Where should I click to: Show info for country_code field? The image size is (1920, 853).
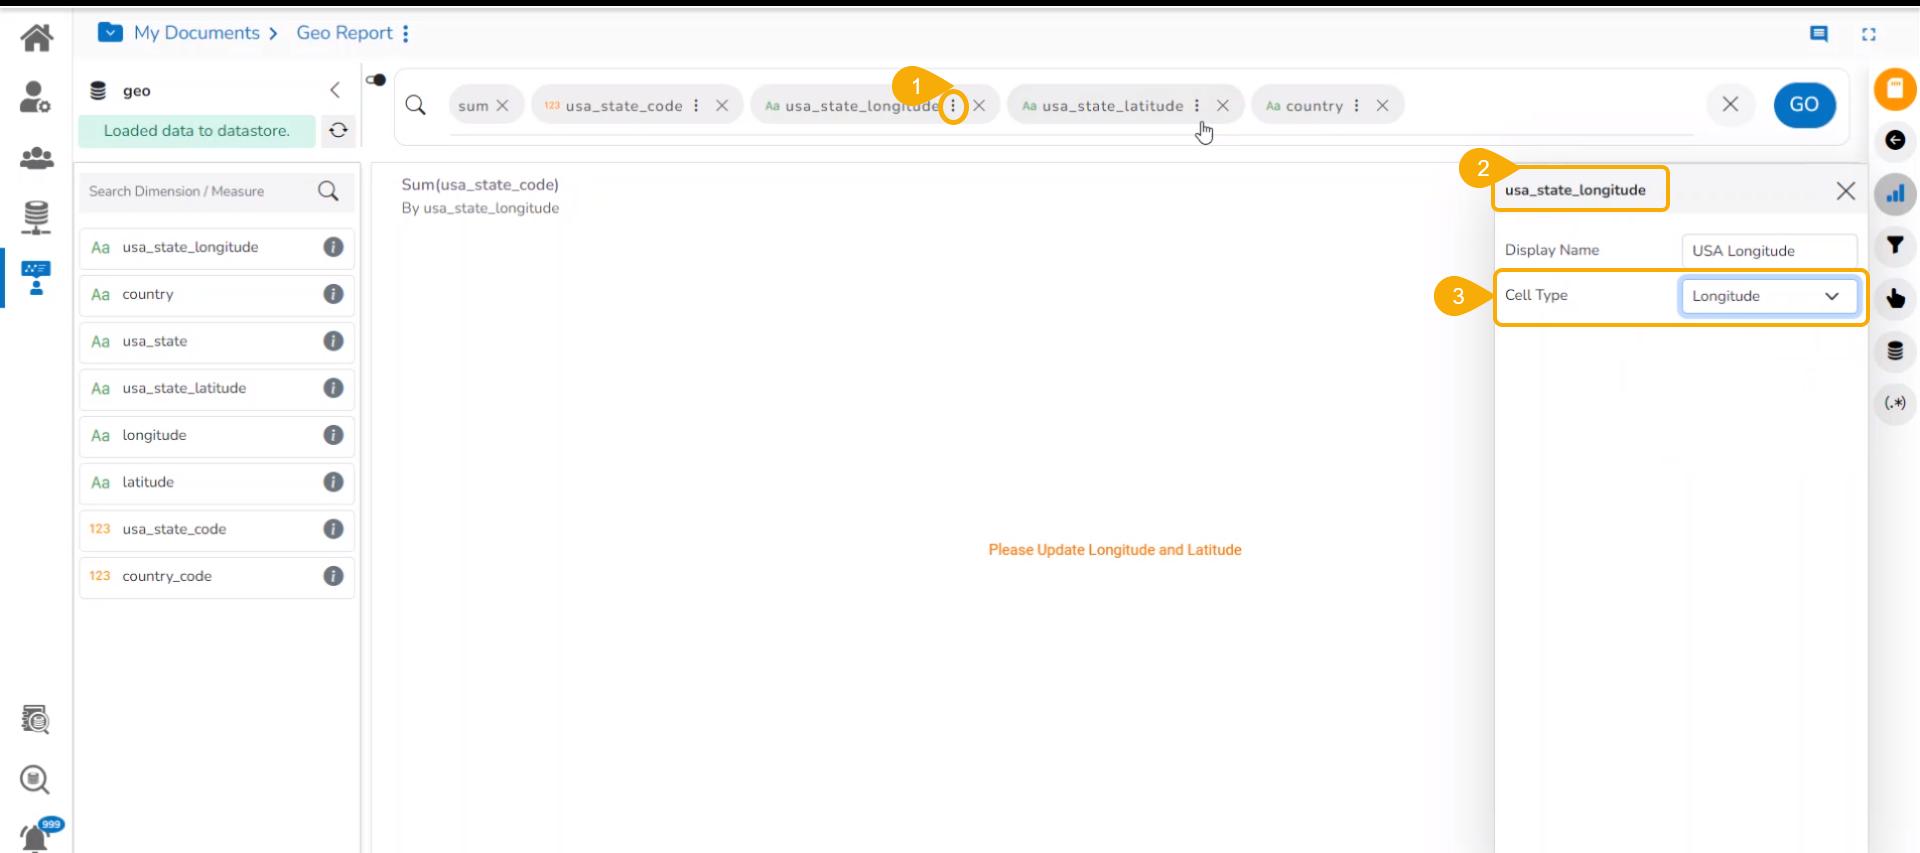pyautogui.click(x=334, y=576)
